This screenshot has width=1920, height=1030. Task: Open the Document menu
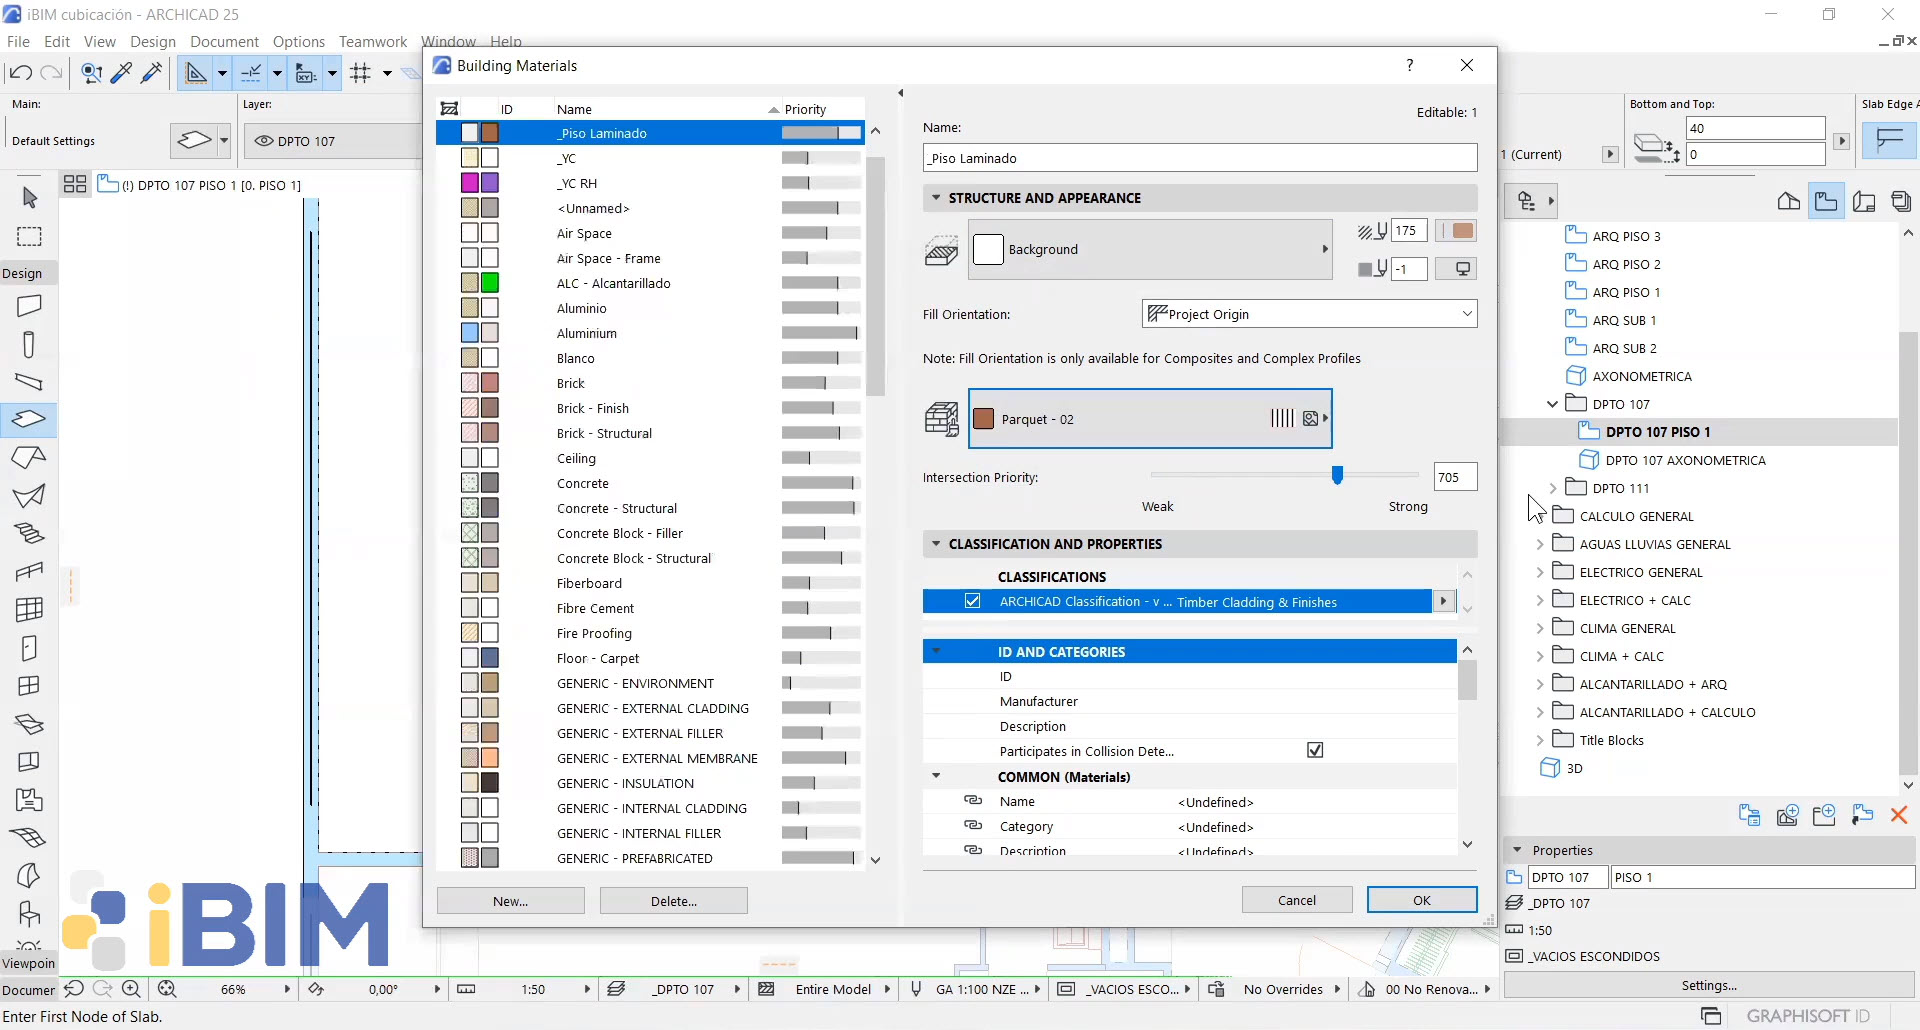[x=224, y=41]
